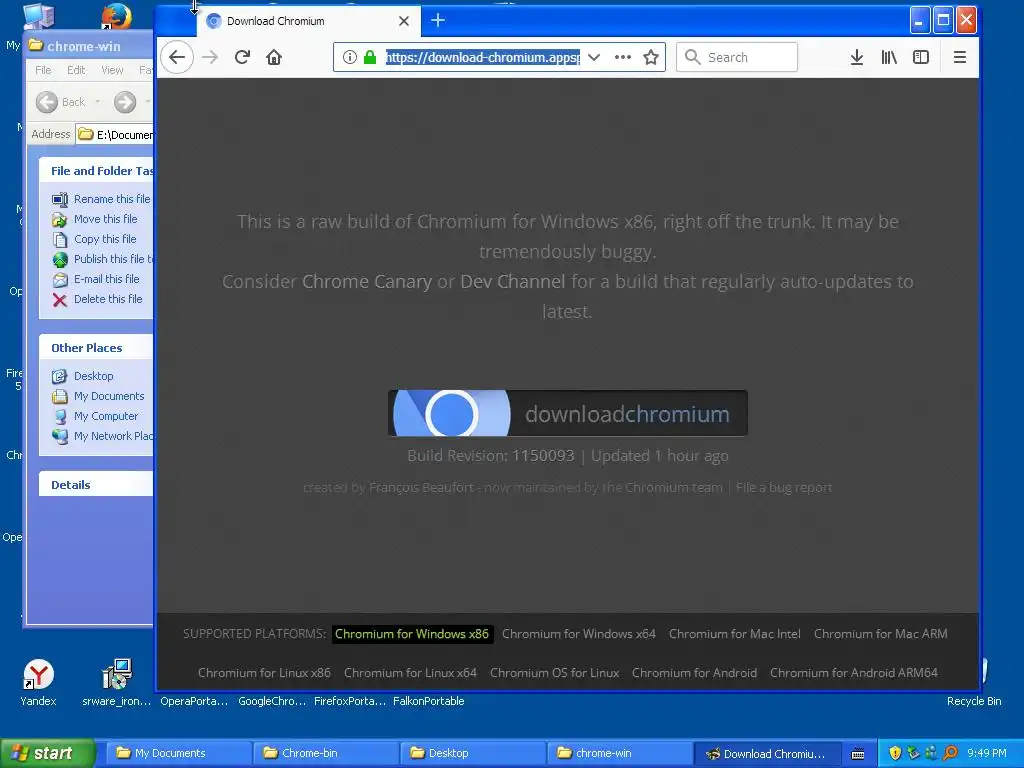Select Chromium OS for Linux platform
Viewport: 1024px width, 768px height.
point(554,673)
